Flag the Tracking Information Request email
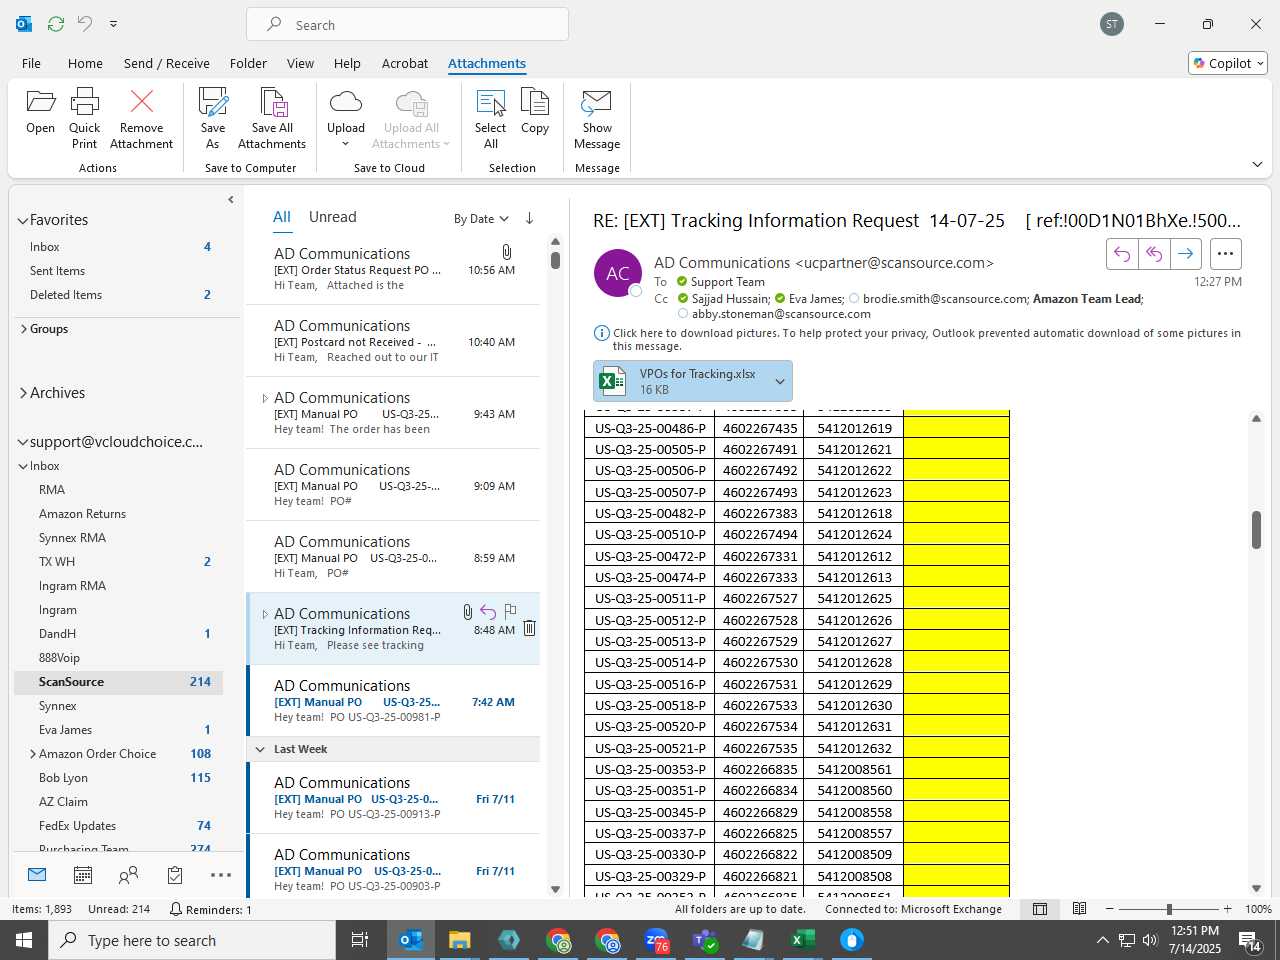Screen dimensions: 1280x960 [510, 611]
